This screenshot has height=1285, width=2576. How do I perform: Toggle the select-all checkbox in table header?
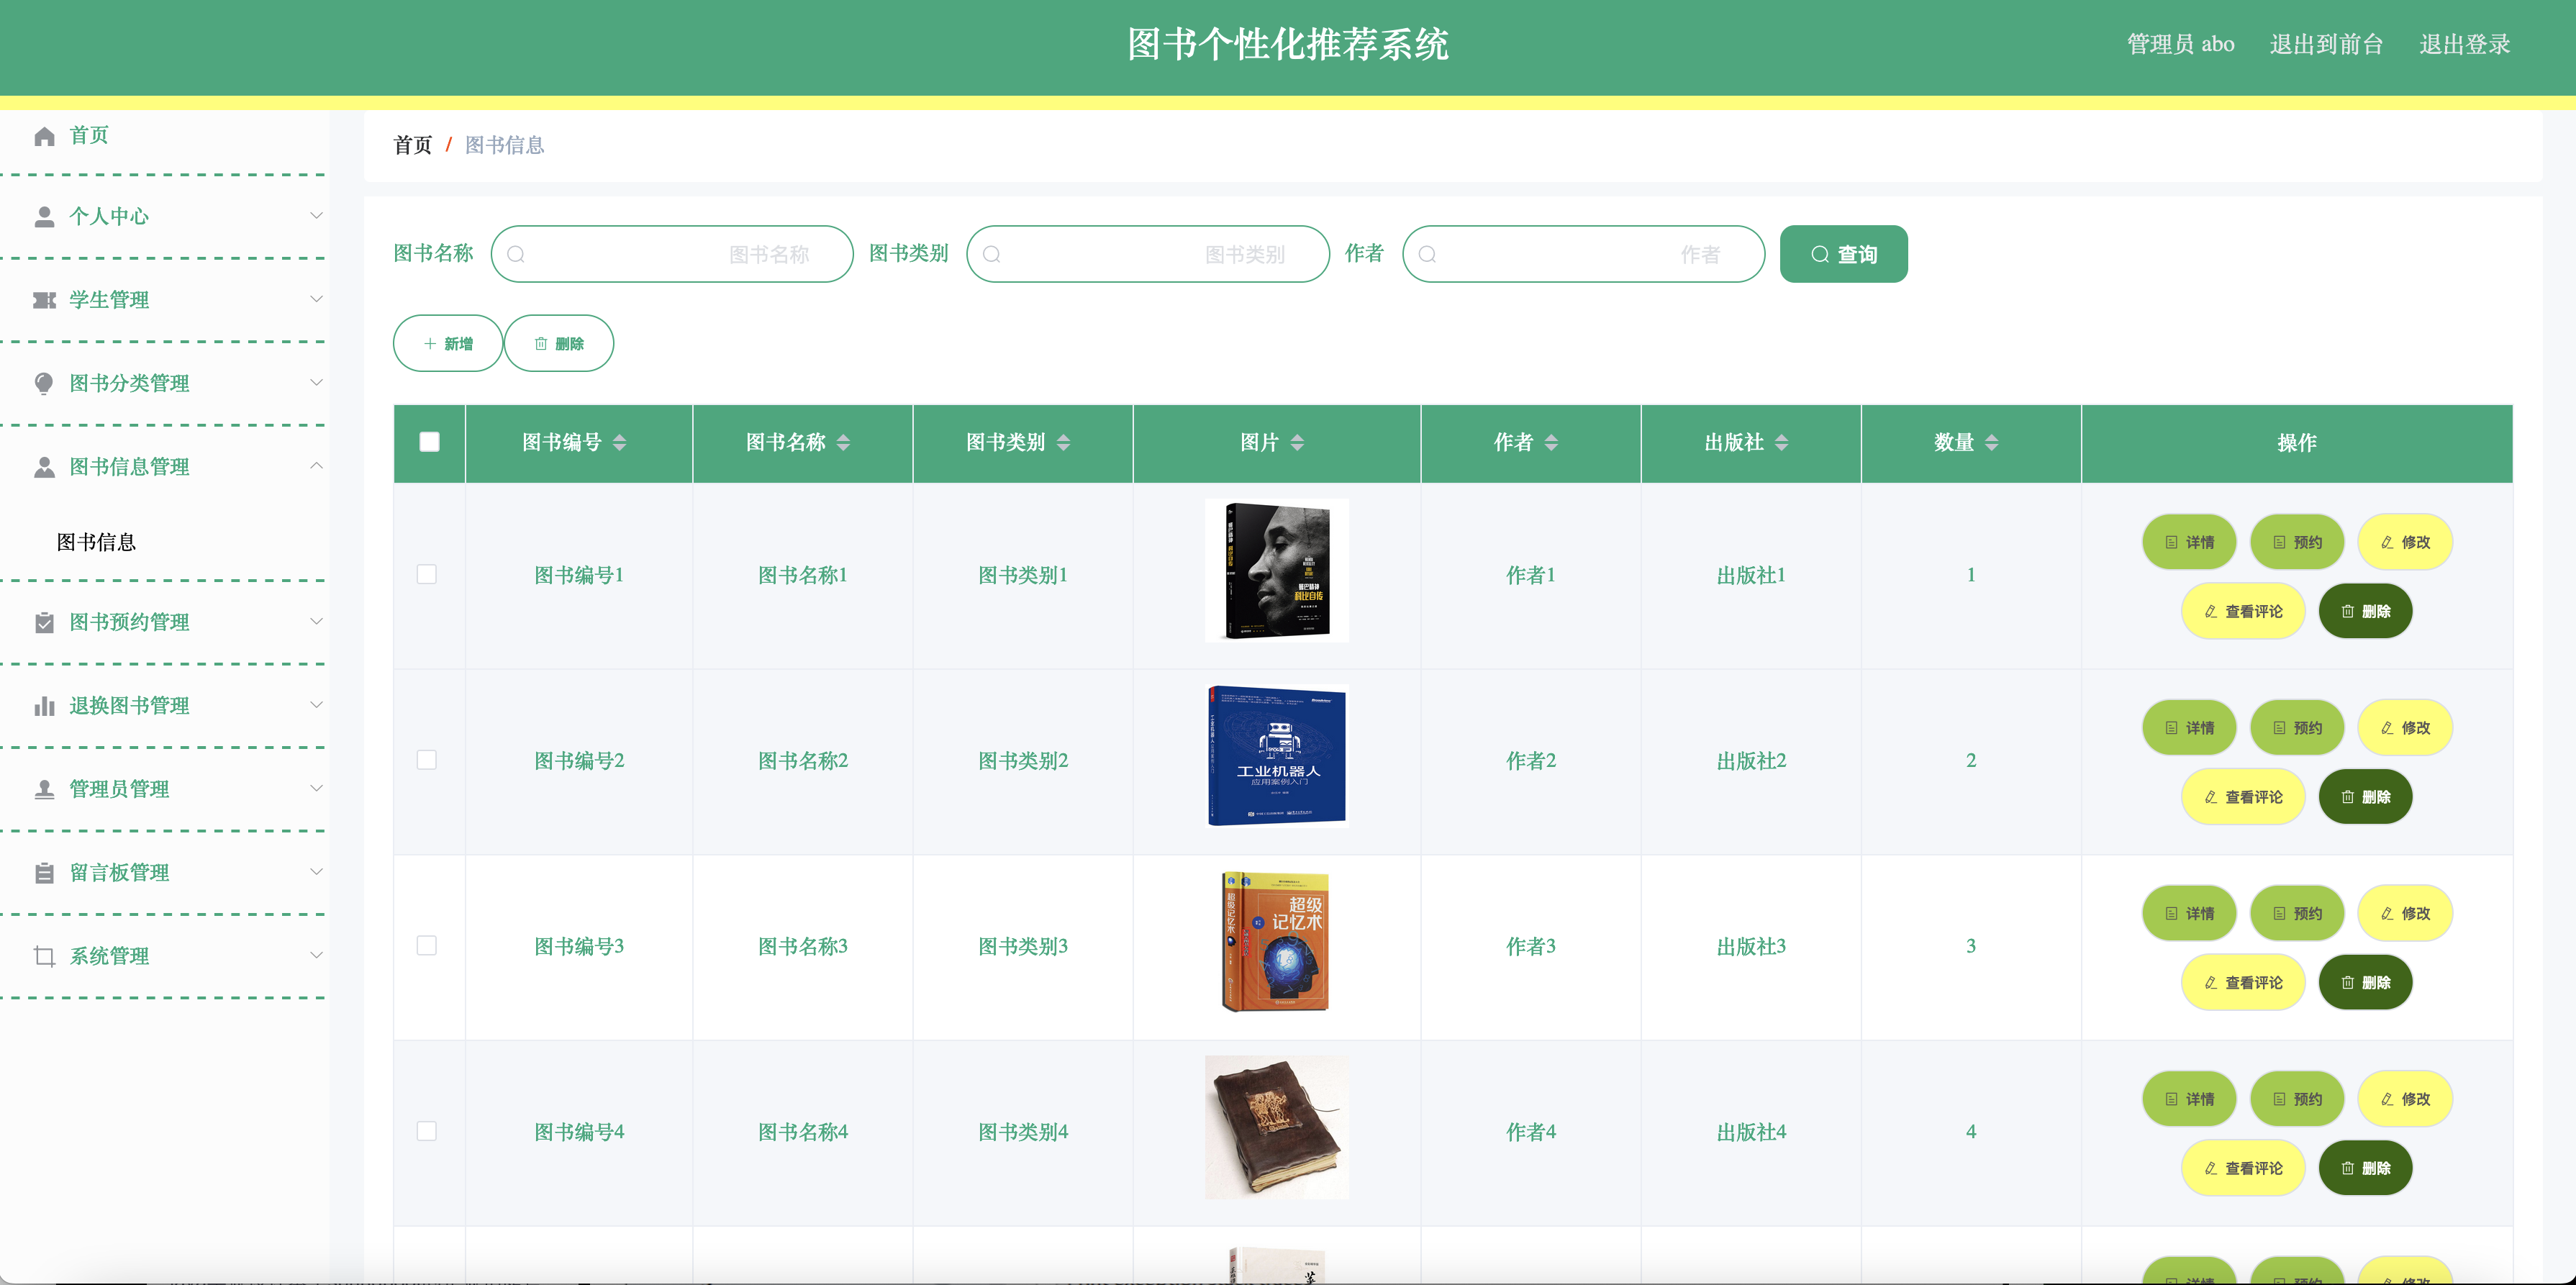point(430,442)
